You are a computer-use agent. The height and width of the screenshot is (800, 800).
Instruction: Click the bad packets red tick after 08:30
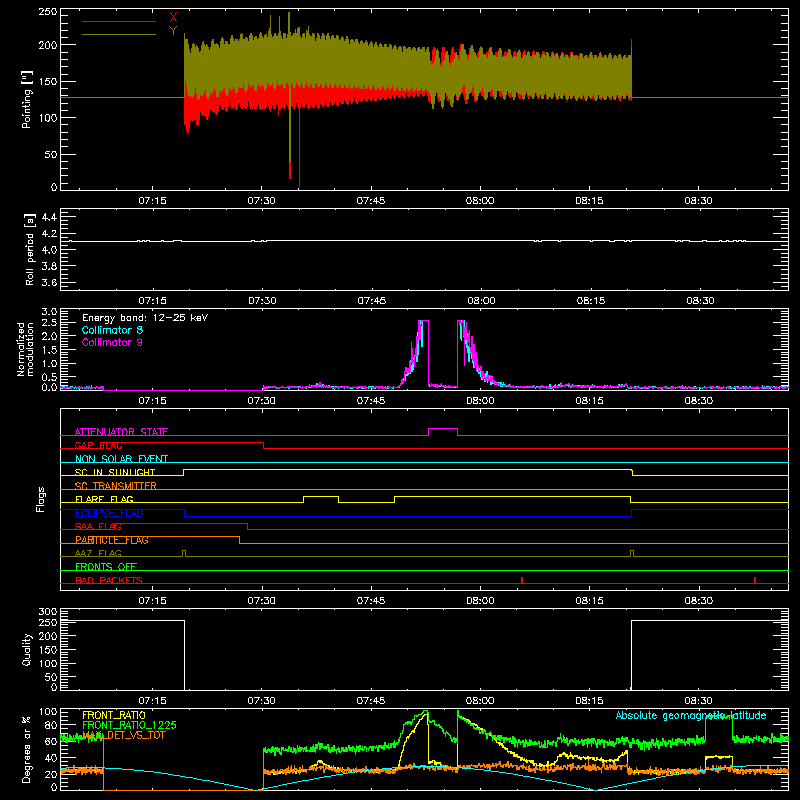pyautogui.click(x=755, y=580)
